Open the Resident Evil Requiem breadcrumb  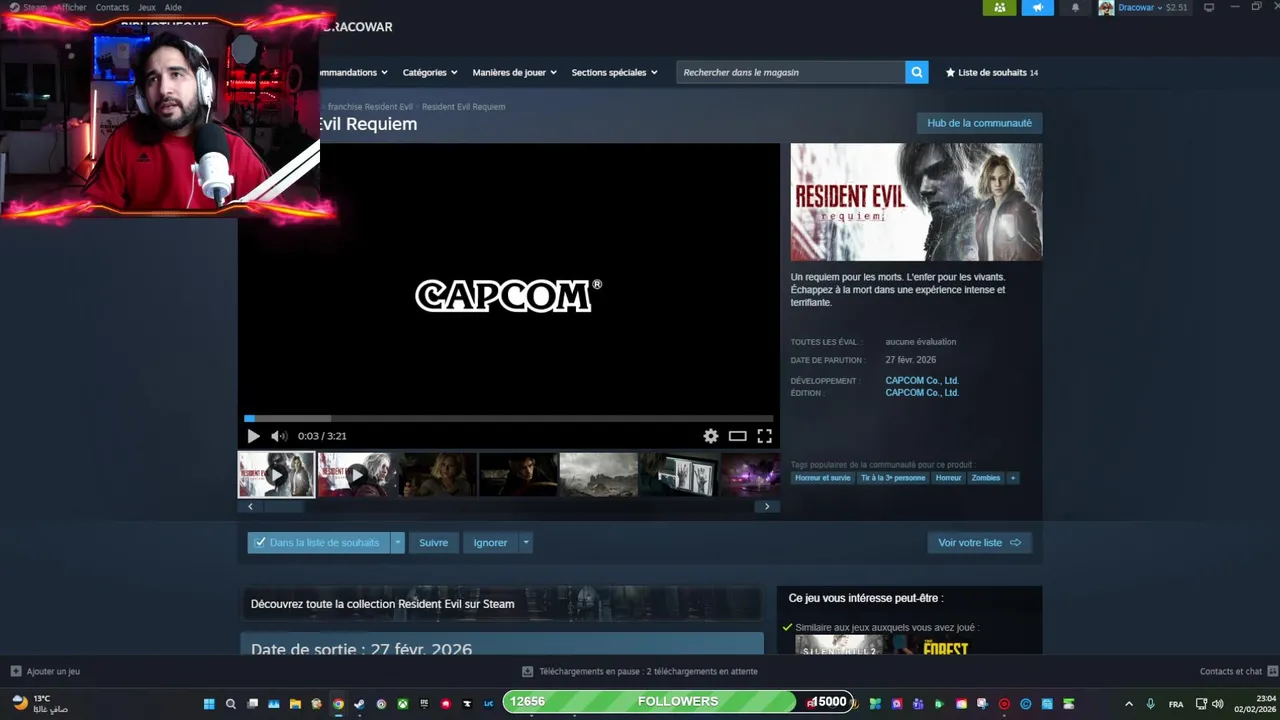[463, 107]
